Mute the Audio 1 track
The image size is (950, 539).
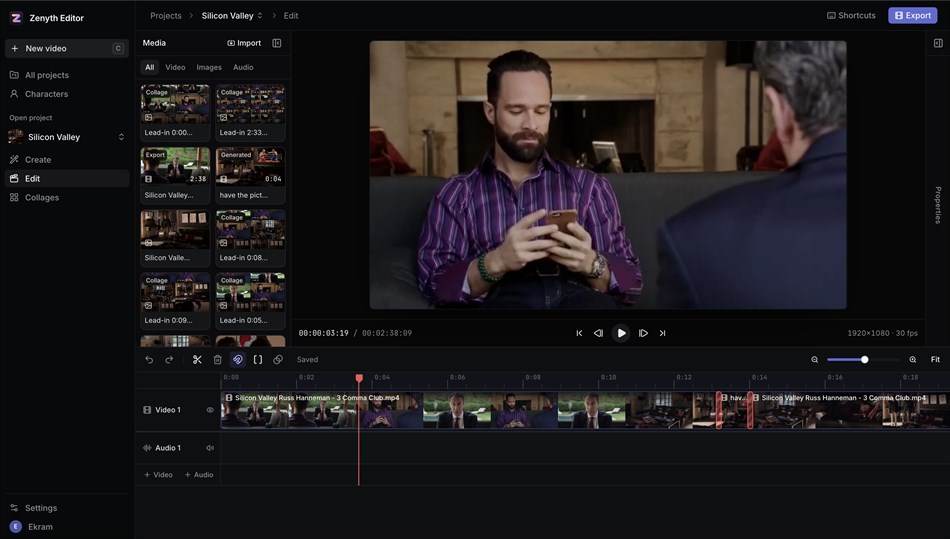coord(210,448)
